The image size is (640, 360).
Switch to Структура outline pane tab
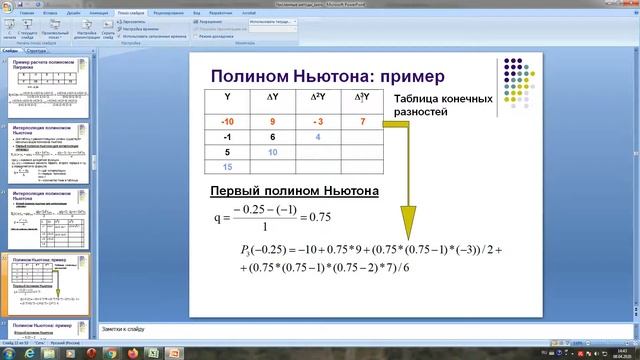click(x=36, y=51)
